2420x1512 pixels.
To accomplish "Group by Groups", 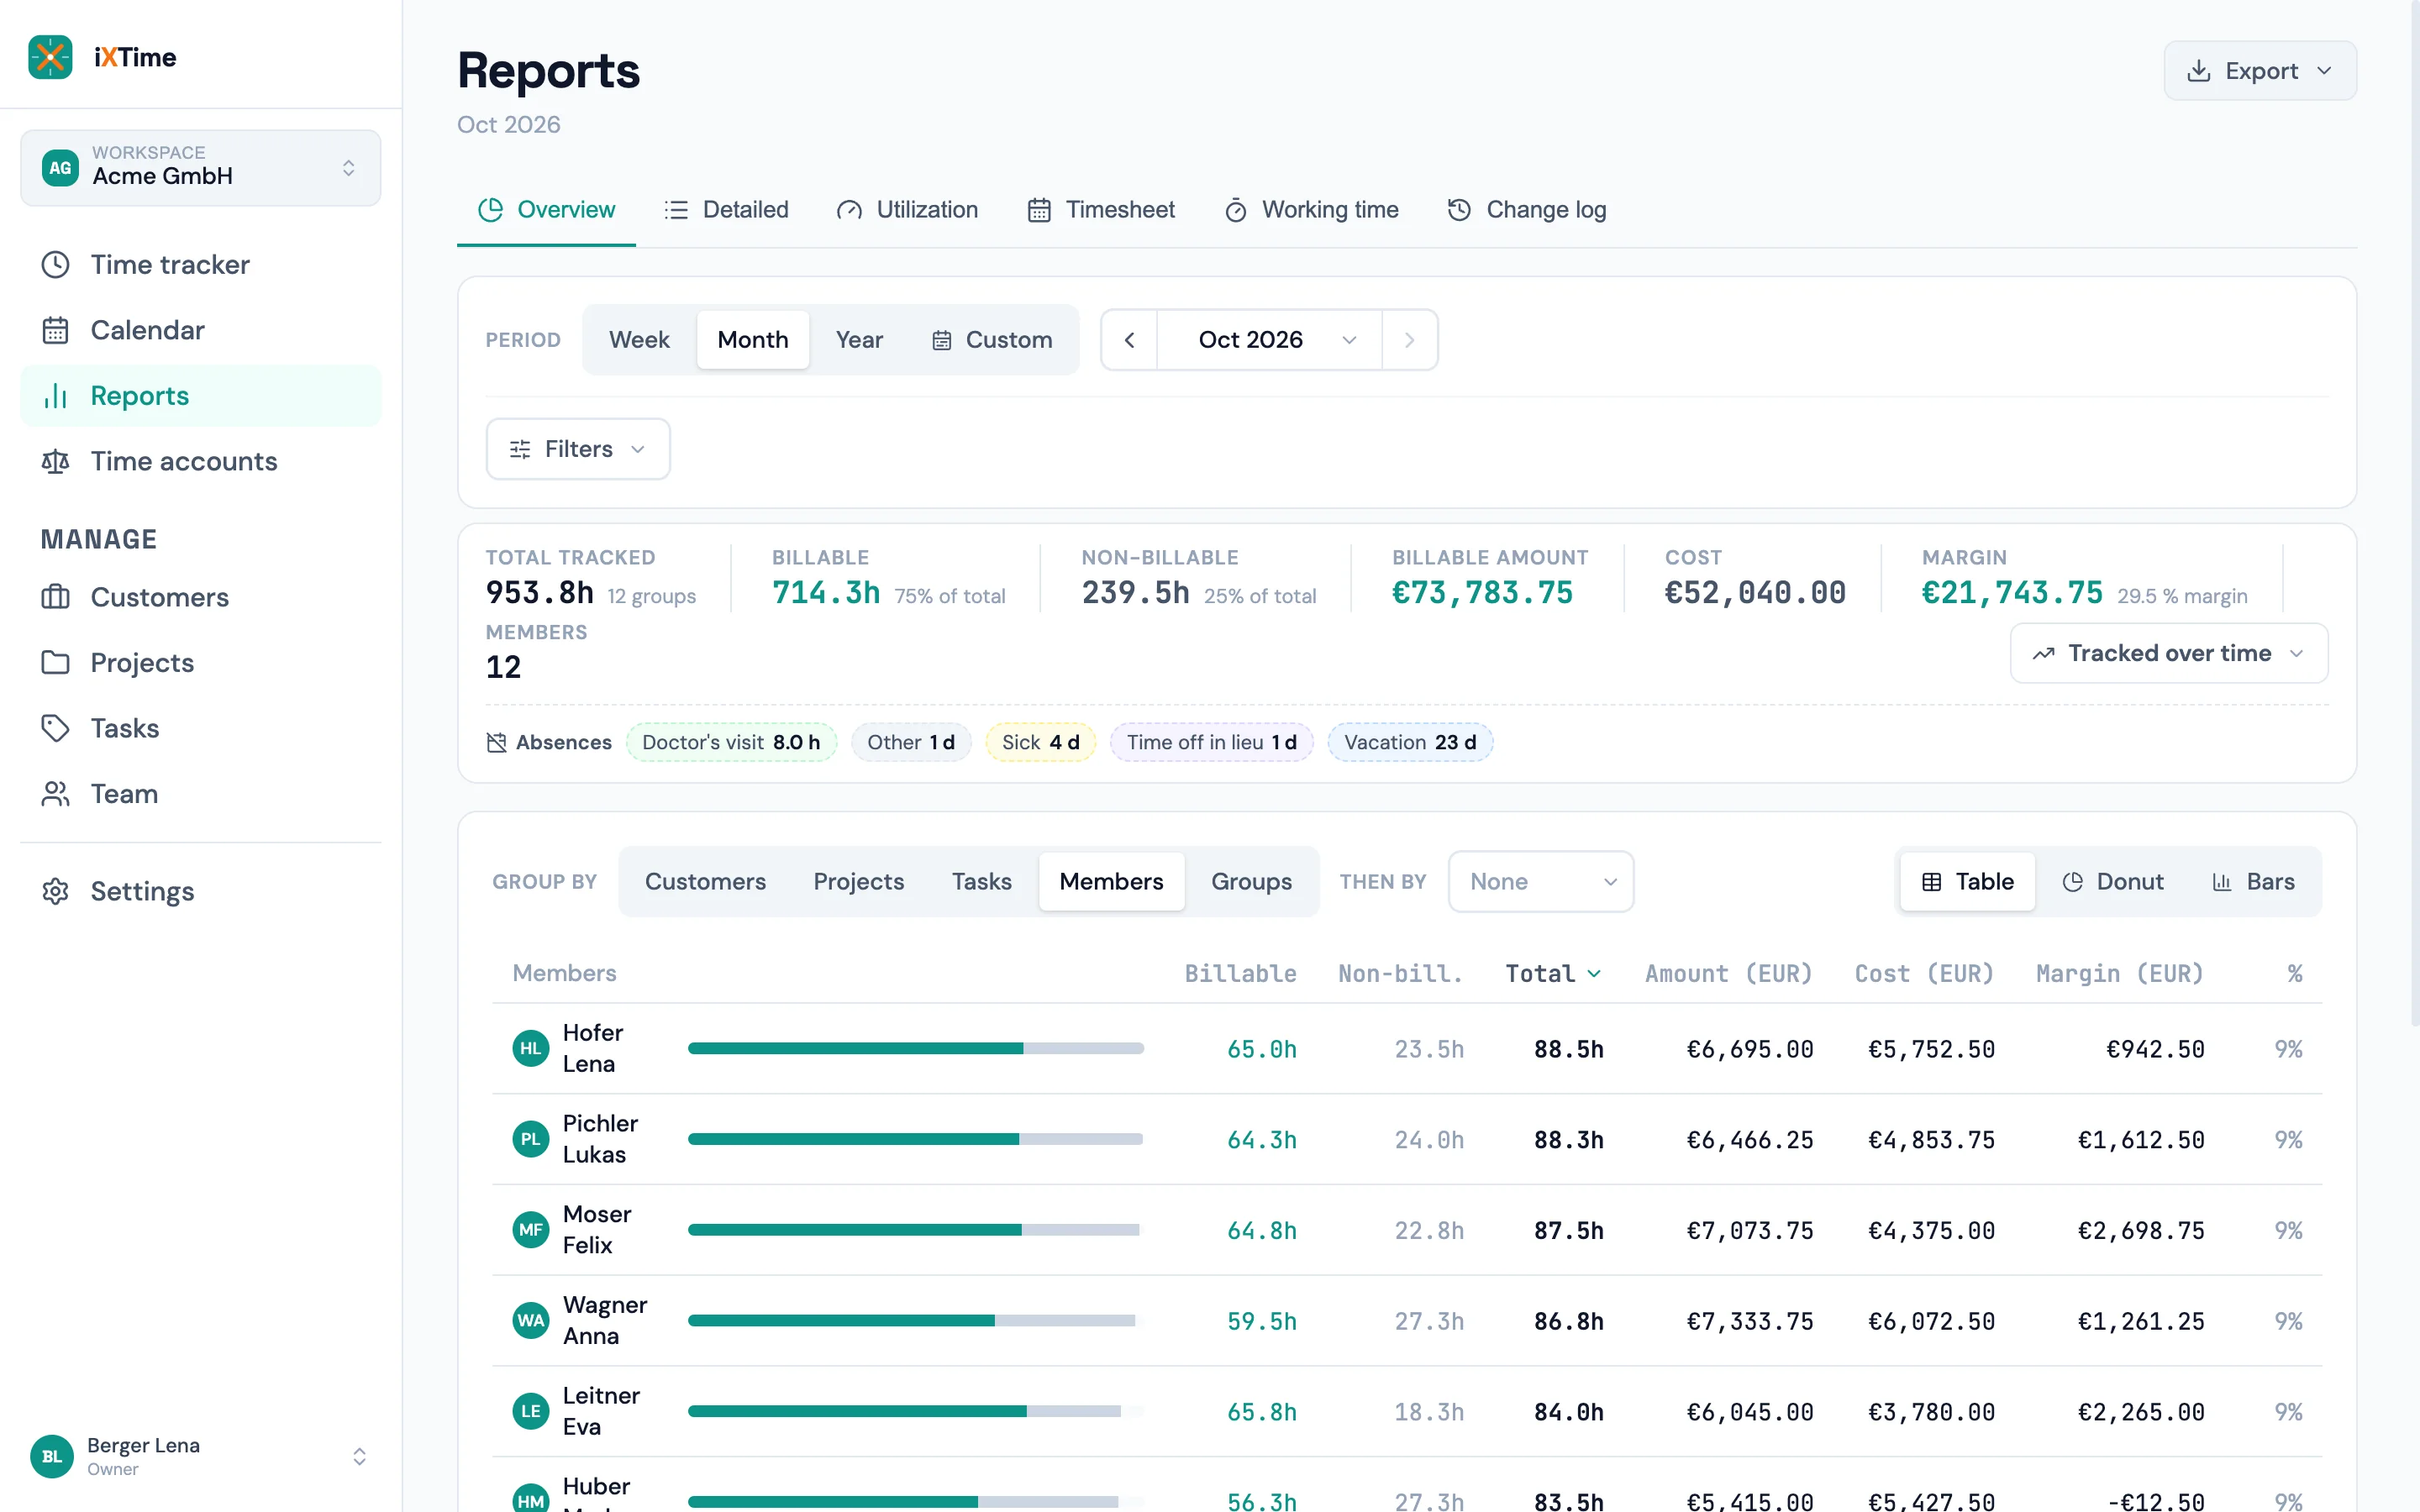I will 1251,881.
